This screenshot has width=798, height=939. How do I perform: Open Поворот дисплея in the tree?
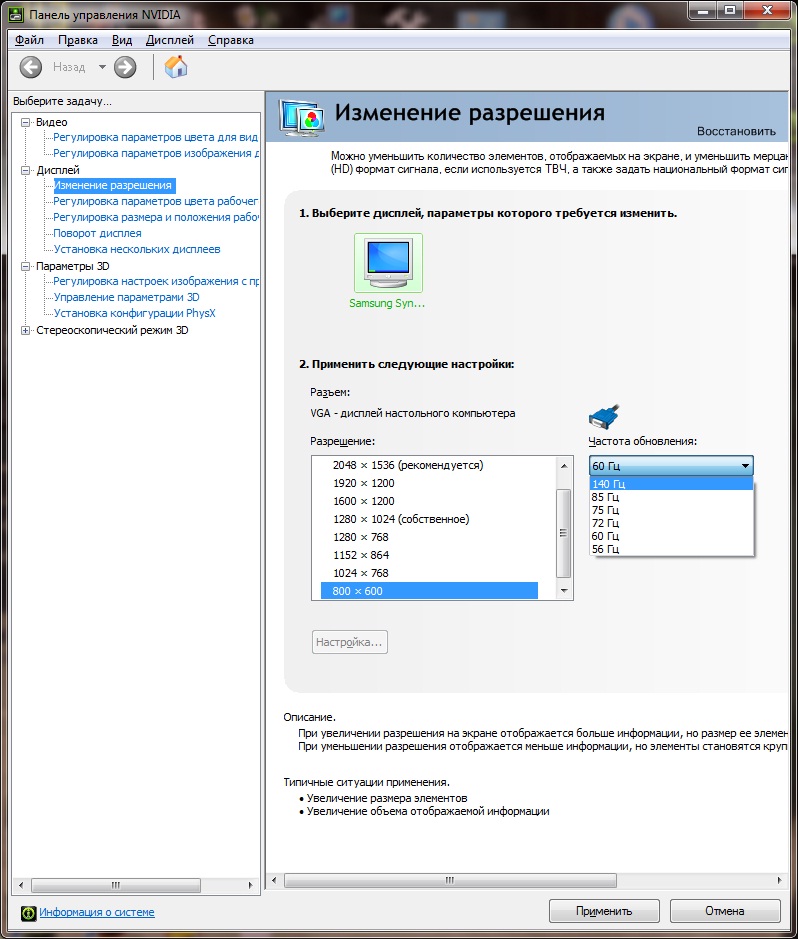98,233
